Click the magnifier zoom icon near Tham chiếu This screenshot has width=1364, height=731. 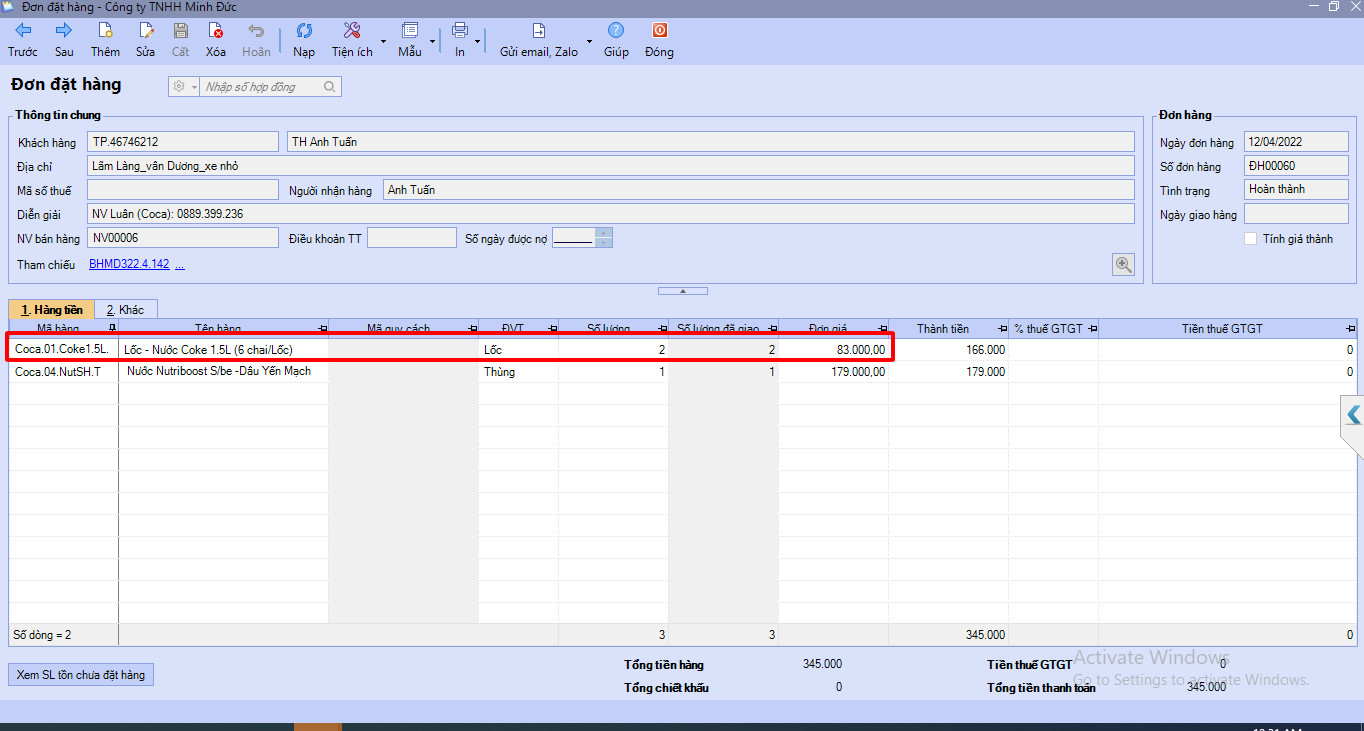click(1124, 264)
